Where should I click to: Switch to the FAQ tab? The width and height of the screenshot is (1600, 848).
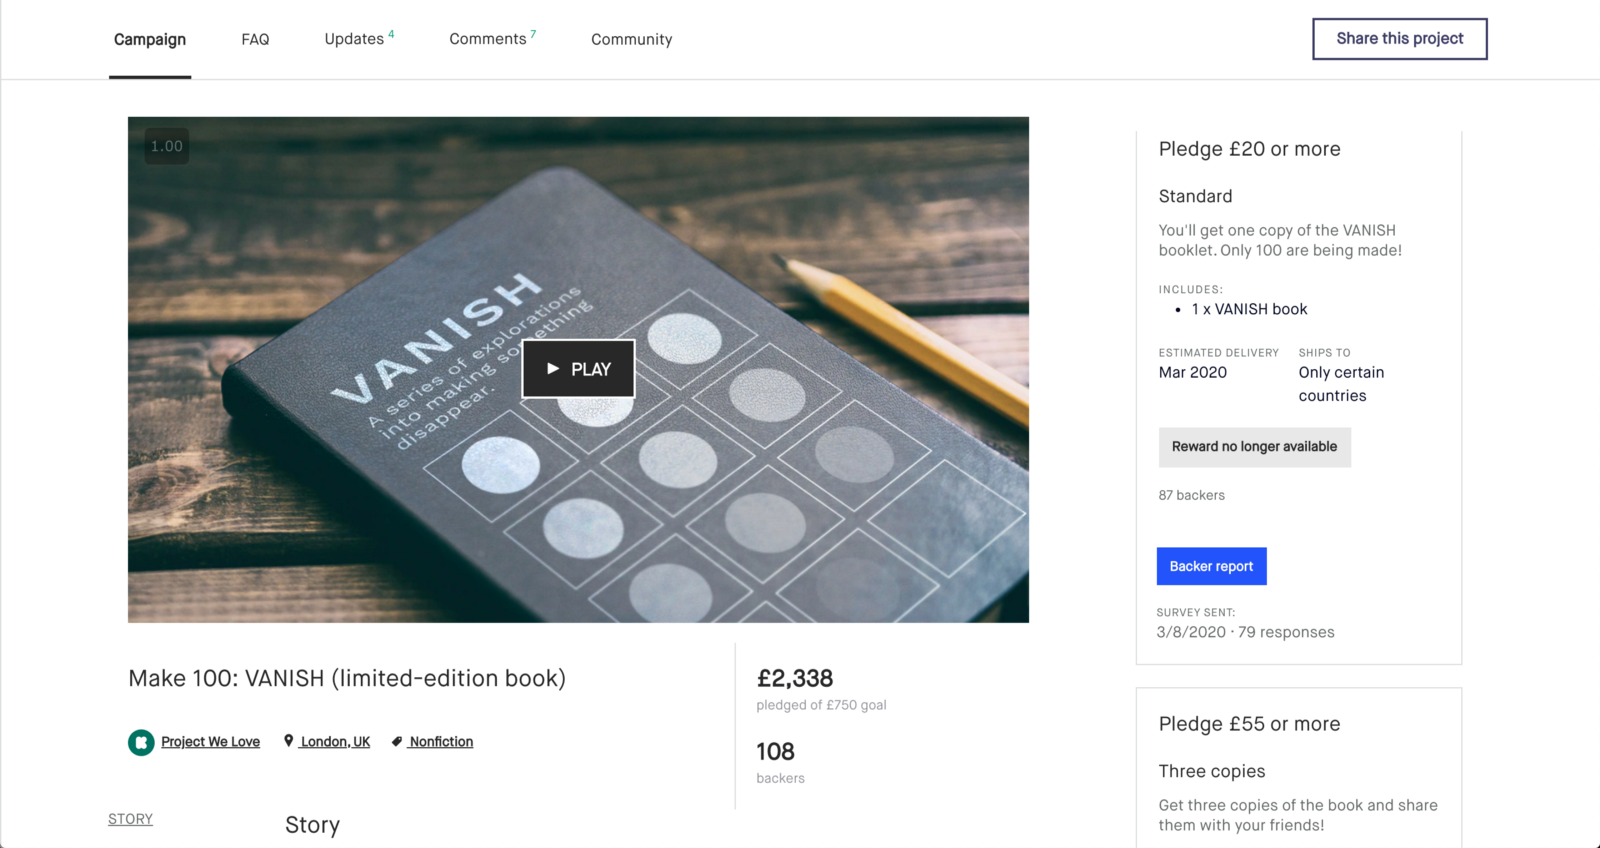click(x=255, y=39)
